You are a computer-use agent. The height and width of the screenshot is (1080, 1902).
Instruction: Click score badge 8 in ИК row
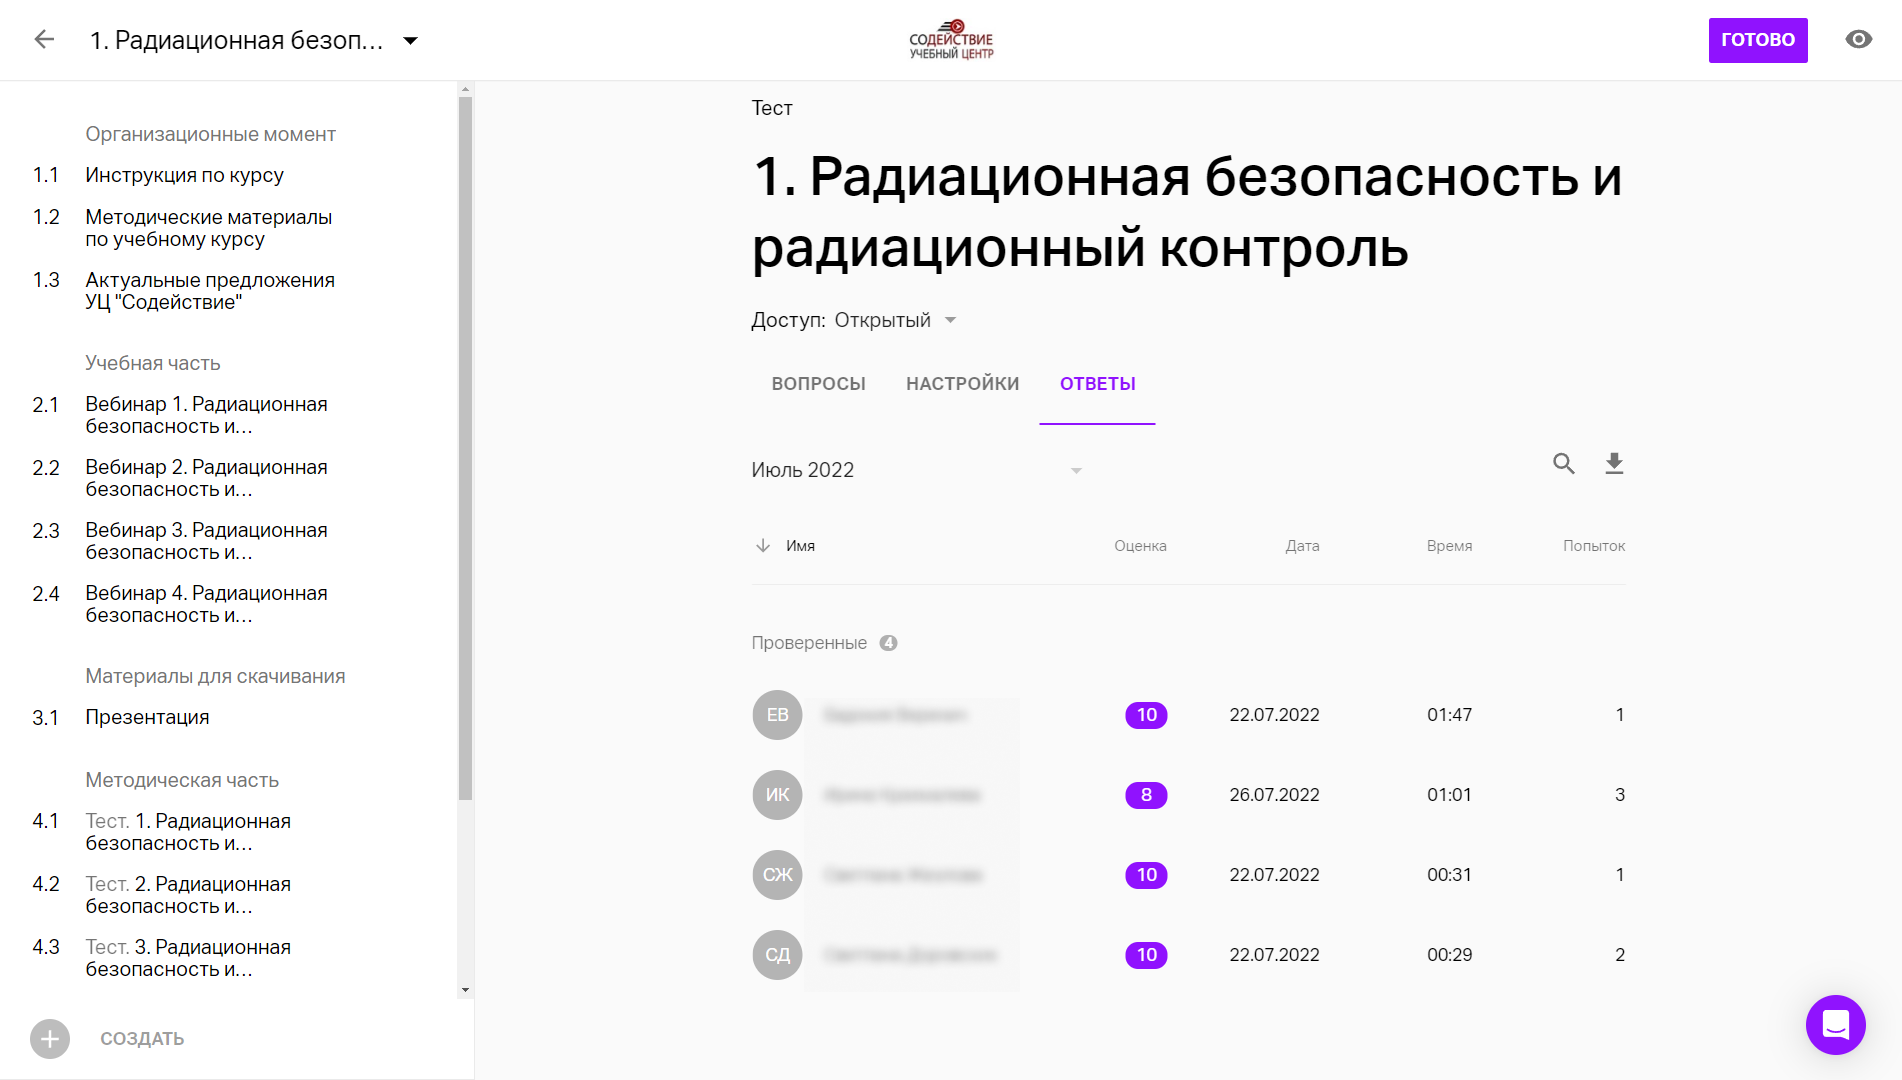point(1146,795)
